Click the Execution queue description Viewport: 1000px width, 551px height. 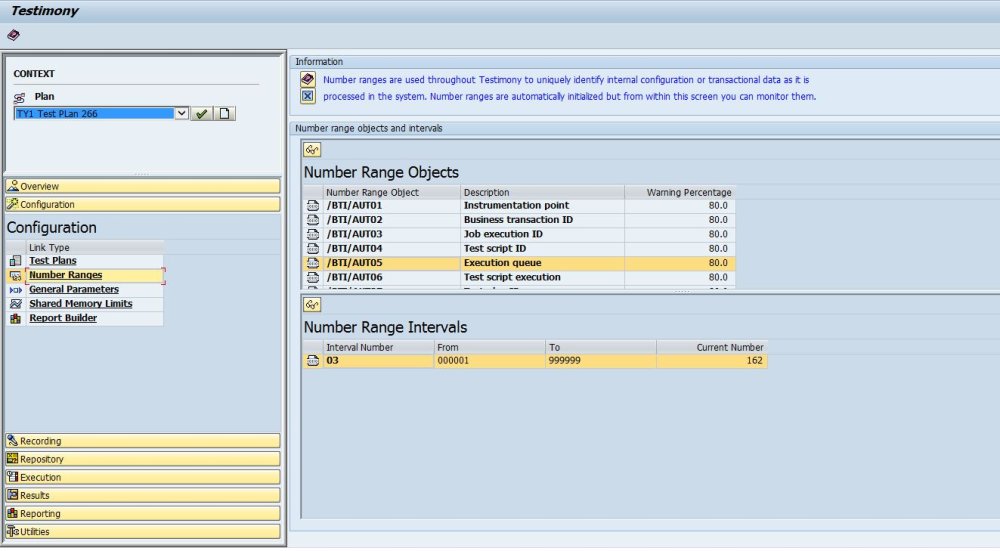pyautogui.click(x=503, y=263)
